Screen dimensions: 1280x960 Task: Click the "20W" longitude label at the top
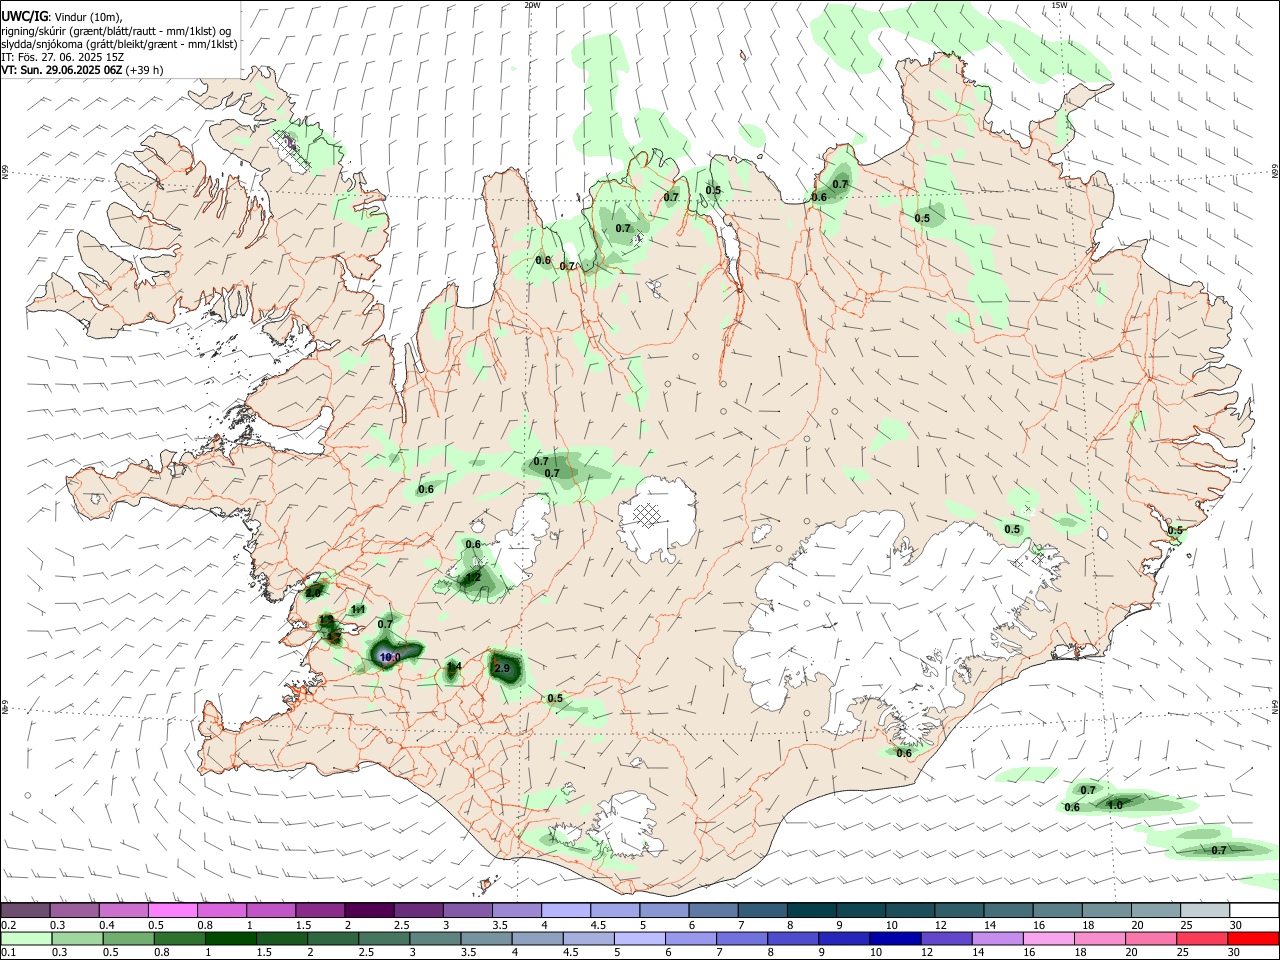coord(532,5)
